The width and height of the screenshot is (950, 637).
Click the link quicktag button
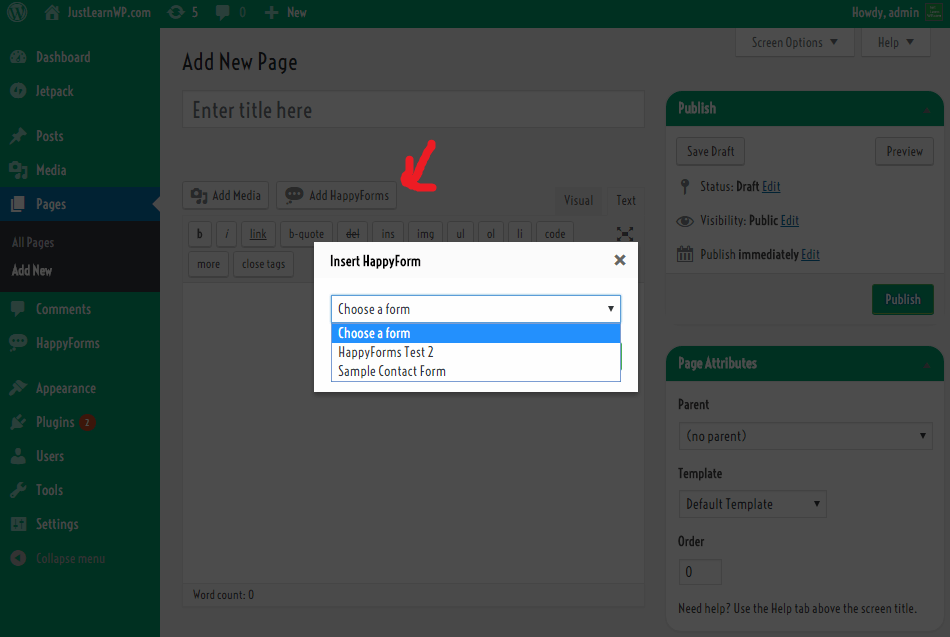tap(258, 234)
